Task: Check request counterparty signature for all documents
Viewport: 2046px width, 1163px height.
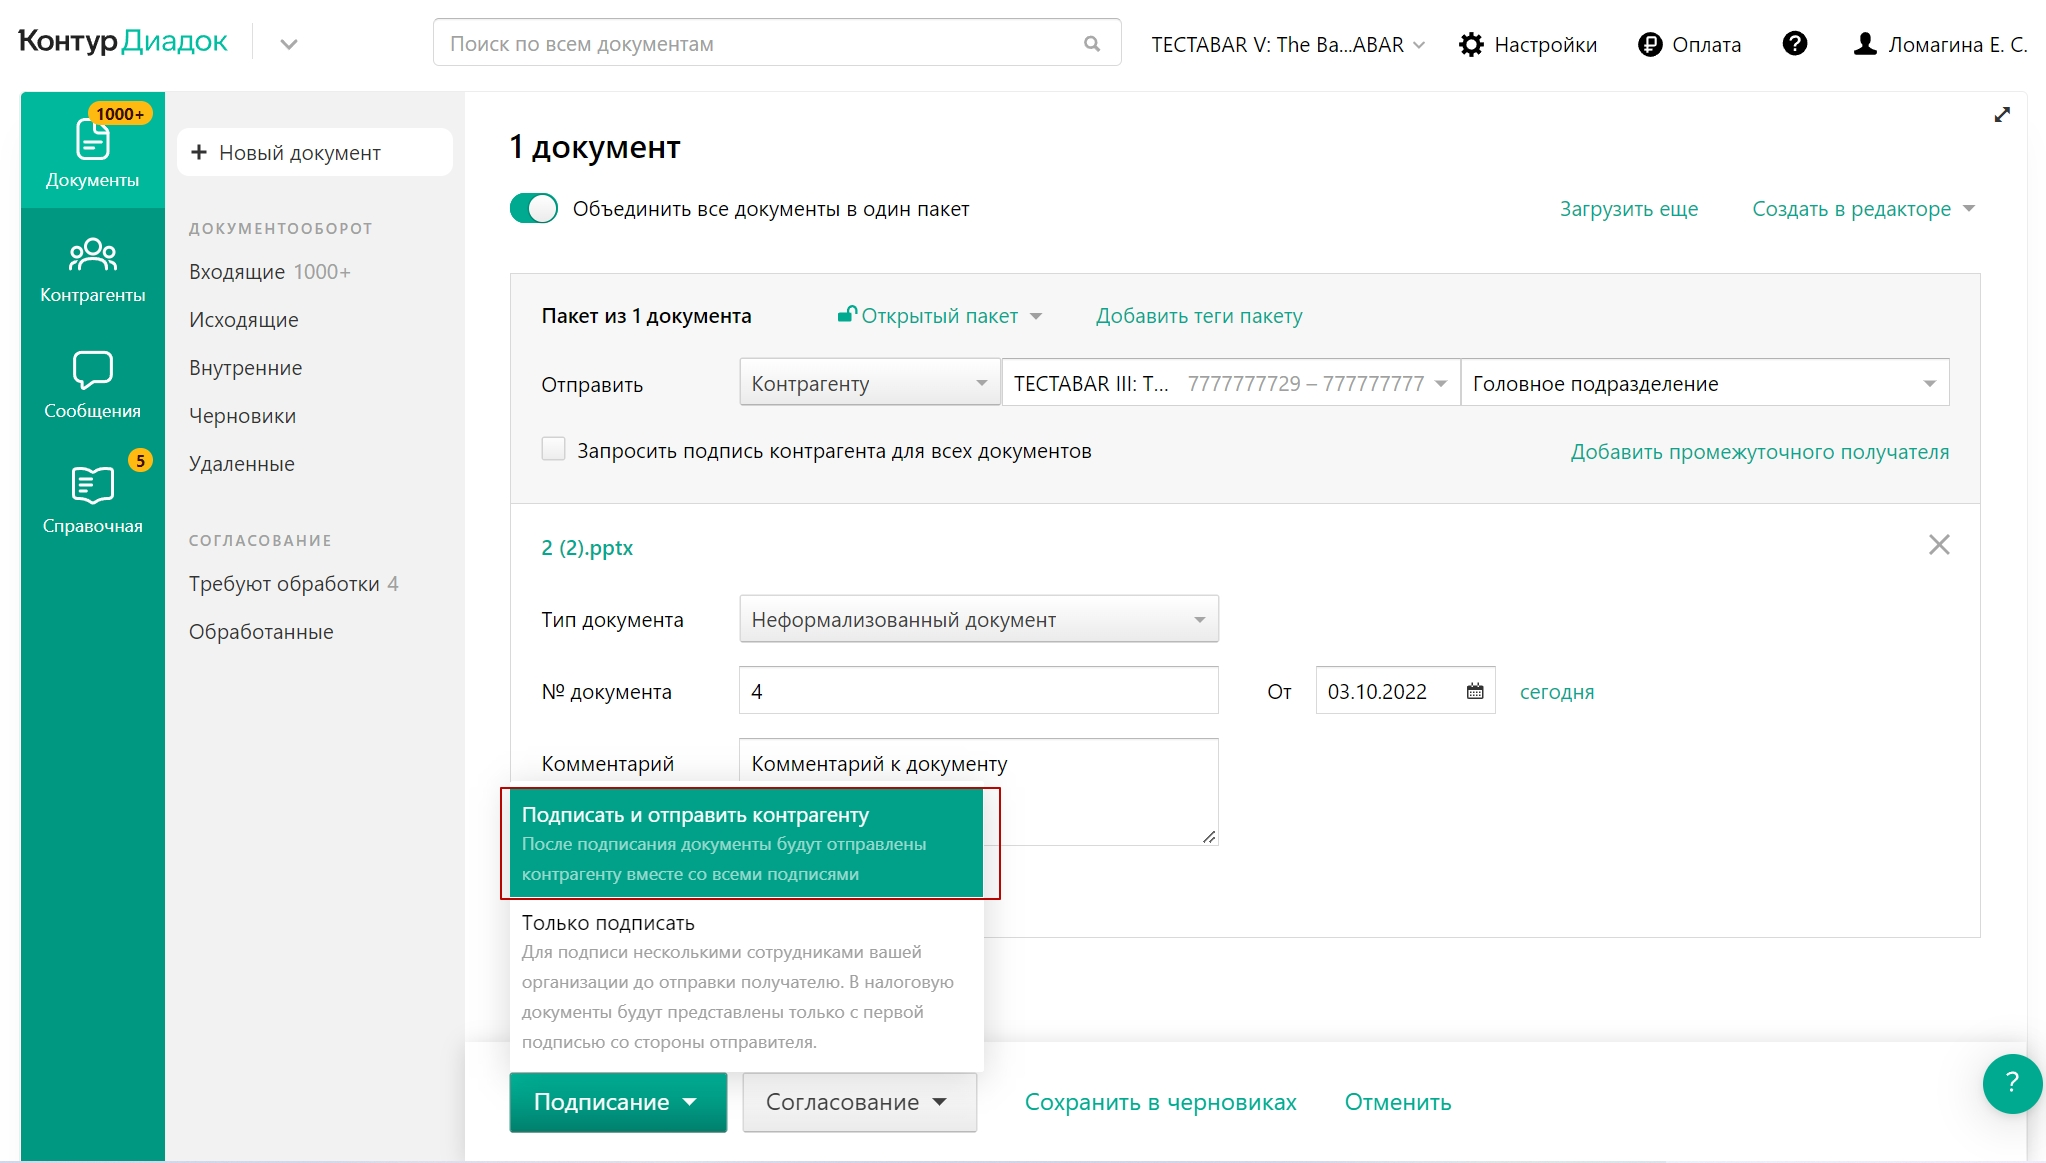Action: tap(553, 449)
